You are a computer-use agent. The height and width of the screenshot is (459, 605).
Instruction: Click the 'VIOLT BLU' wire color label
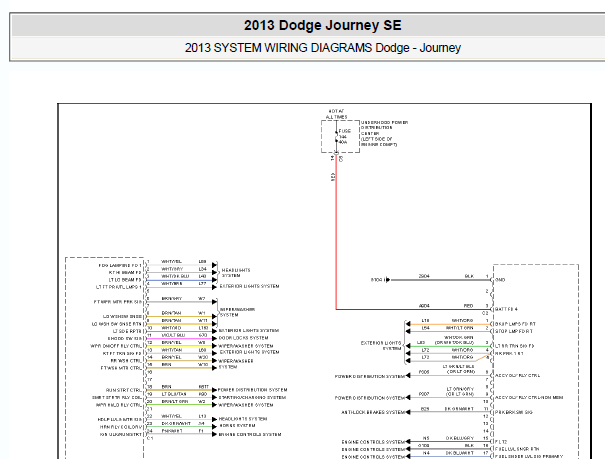coord(173,335)
